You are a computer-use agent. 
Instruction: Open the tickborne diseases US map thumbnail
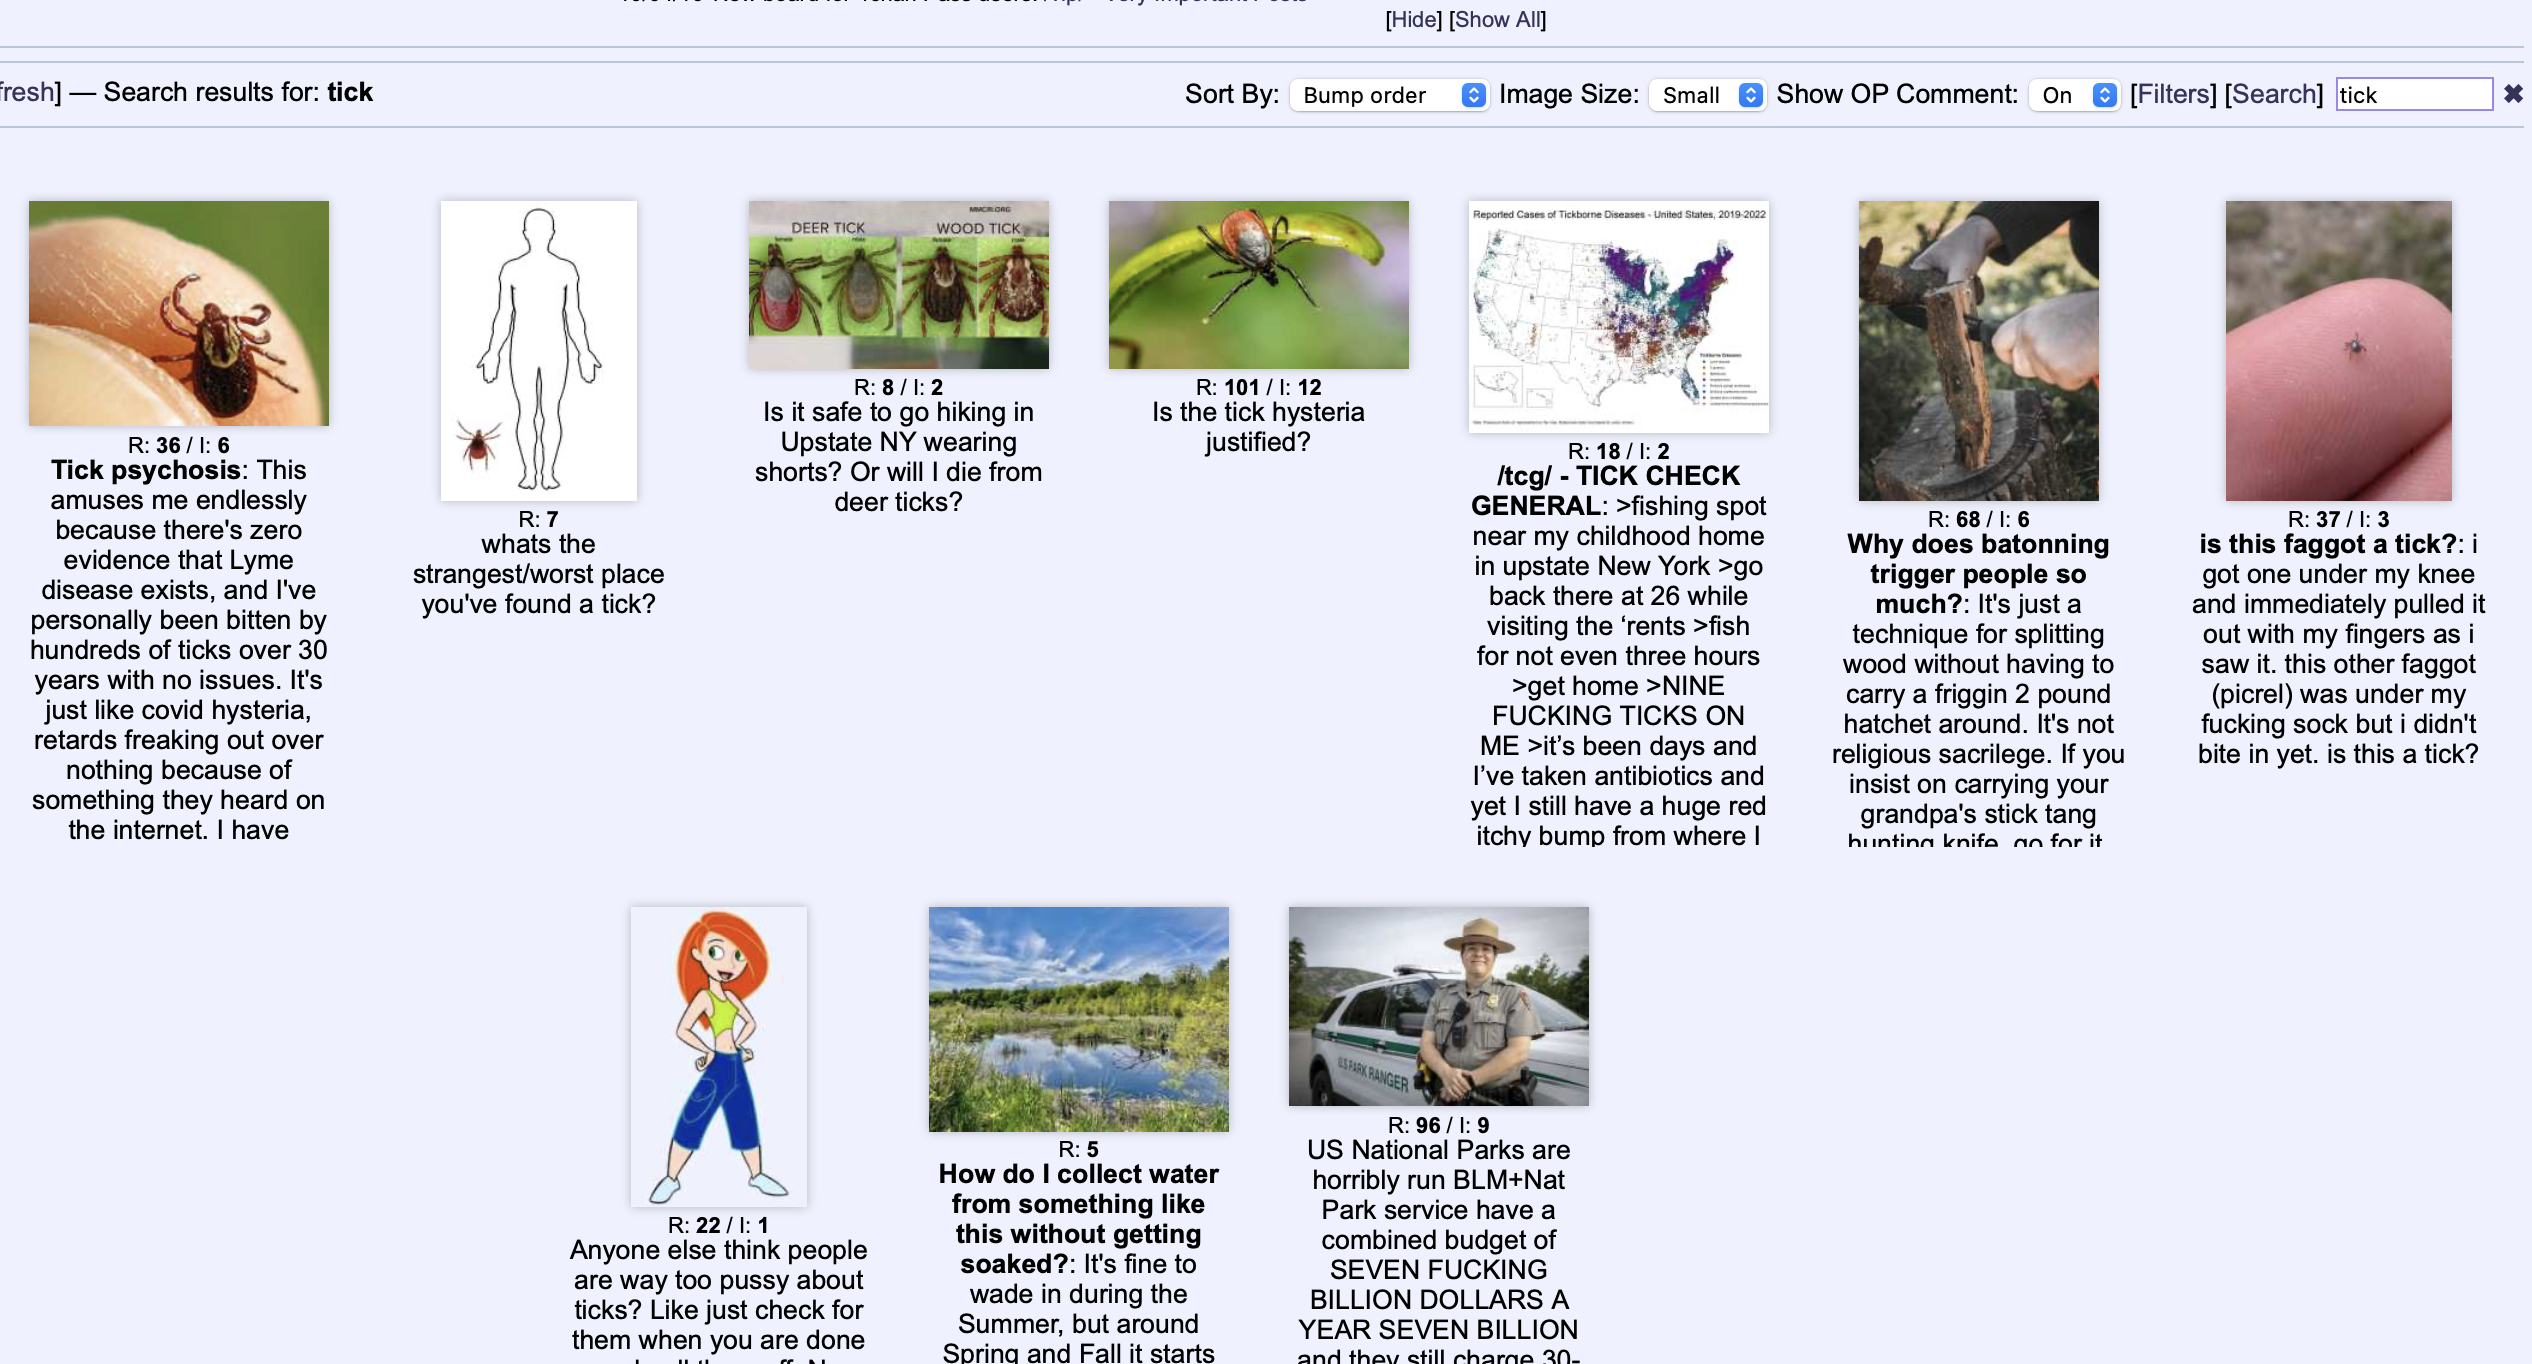click(x=1619, y=317)
